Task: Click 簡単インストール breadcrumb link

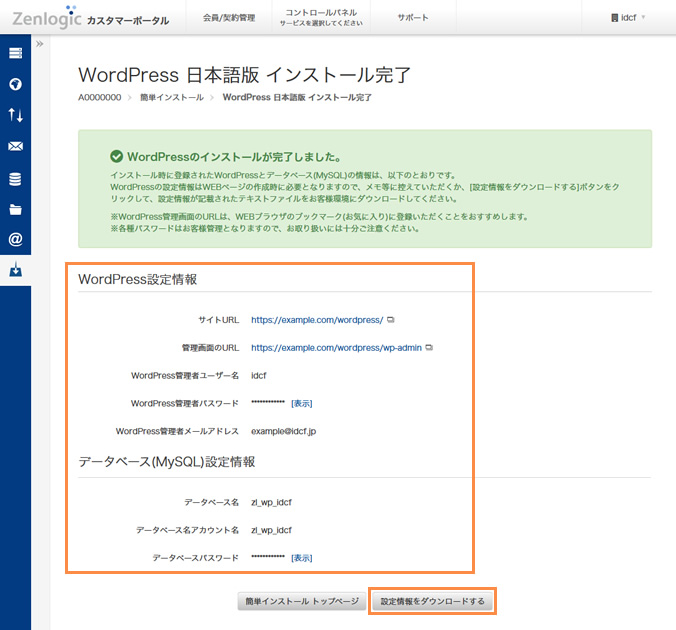Action: tap(172, 97)
